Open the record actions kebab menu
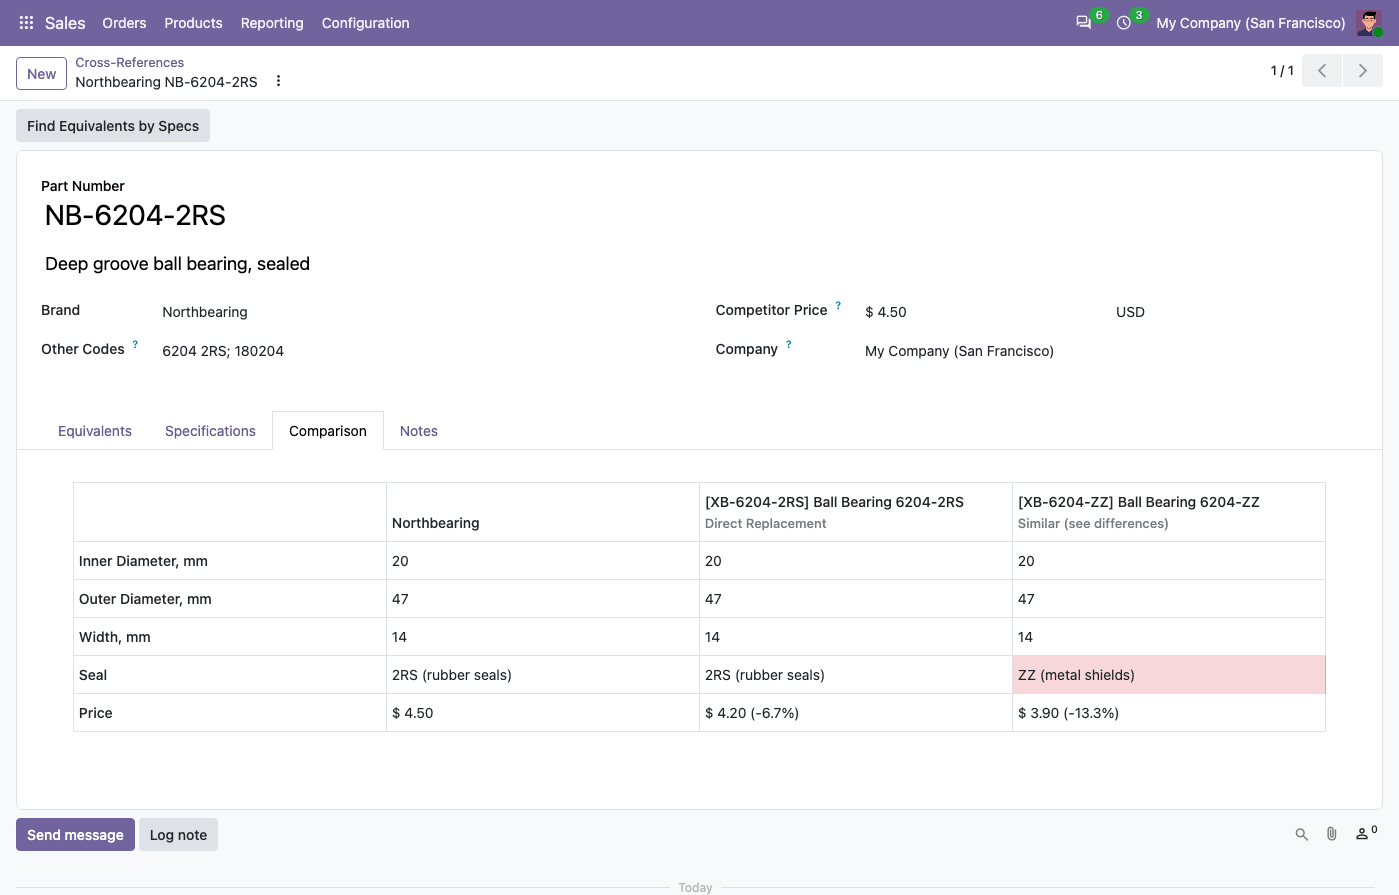This screenshot has width=1399, height=895. 278,82
